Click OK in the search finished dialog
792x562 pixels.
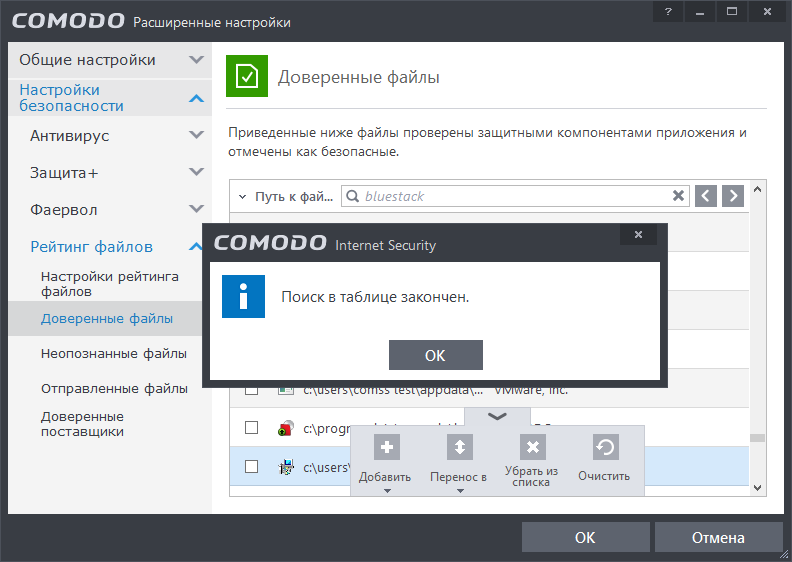(x=435, y=355)
